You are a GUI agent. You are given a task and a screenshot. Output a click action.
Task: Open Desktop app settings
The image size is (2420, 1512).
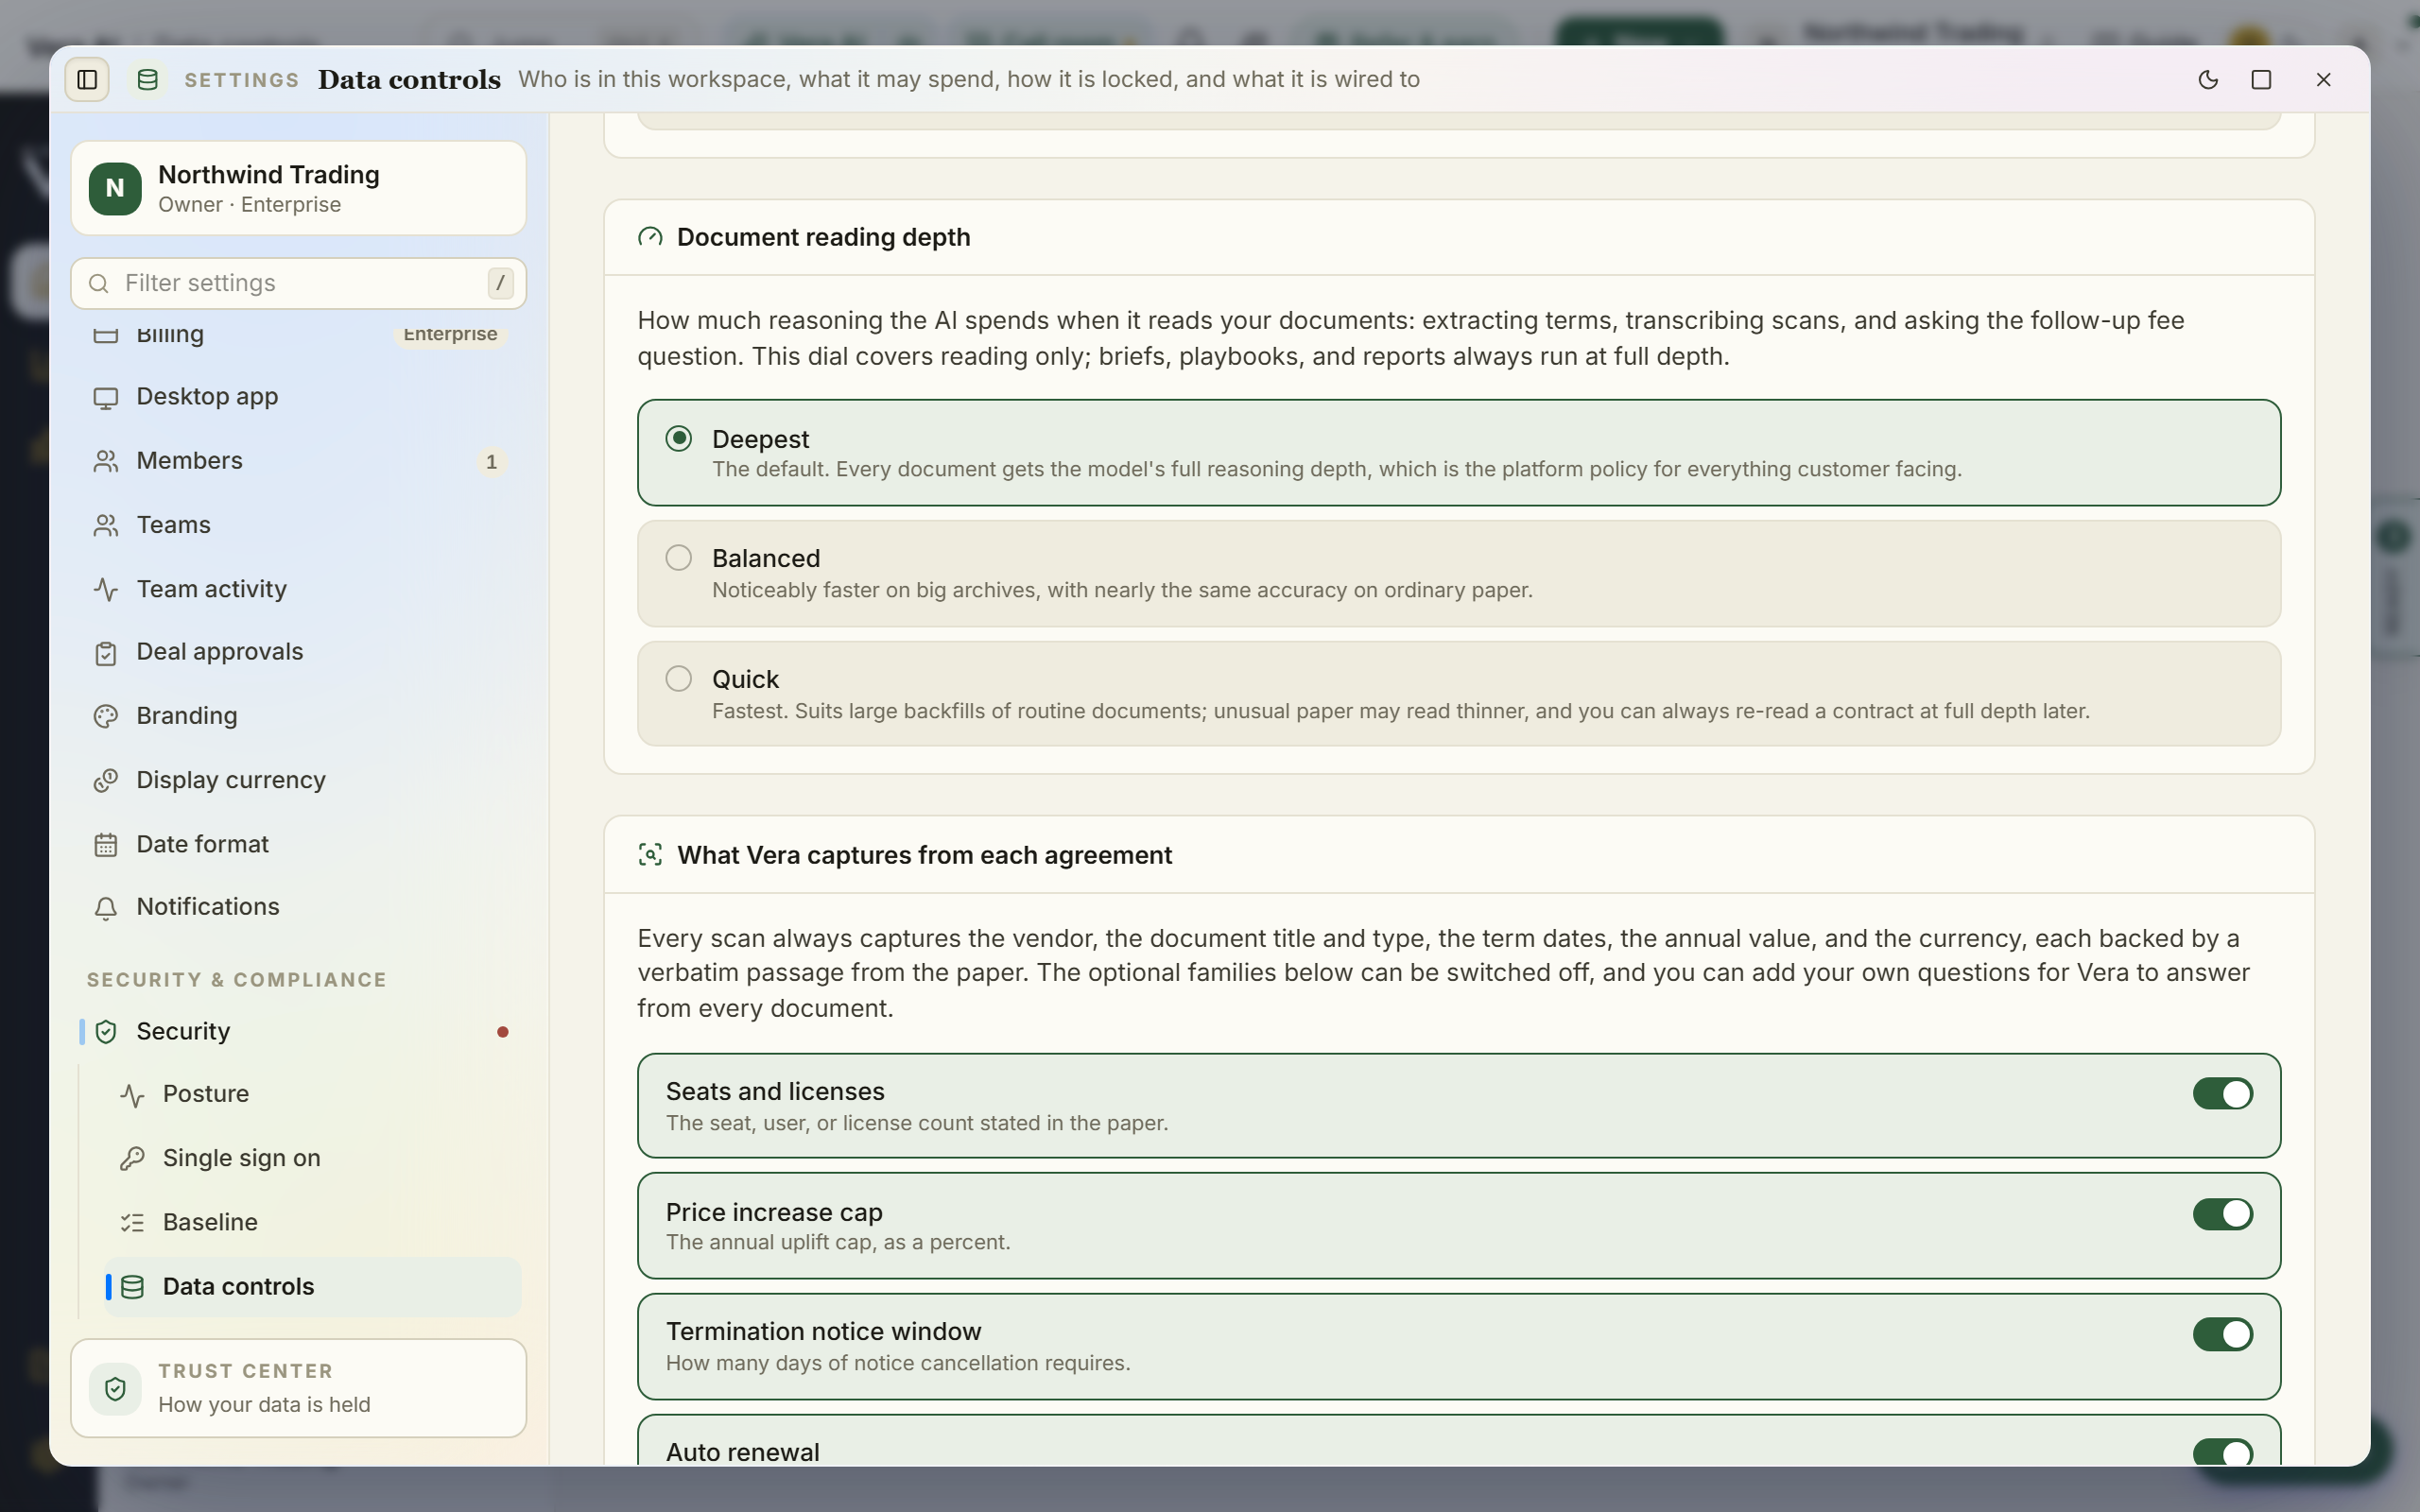[x=298, y=397]
